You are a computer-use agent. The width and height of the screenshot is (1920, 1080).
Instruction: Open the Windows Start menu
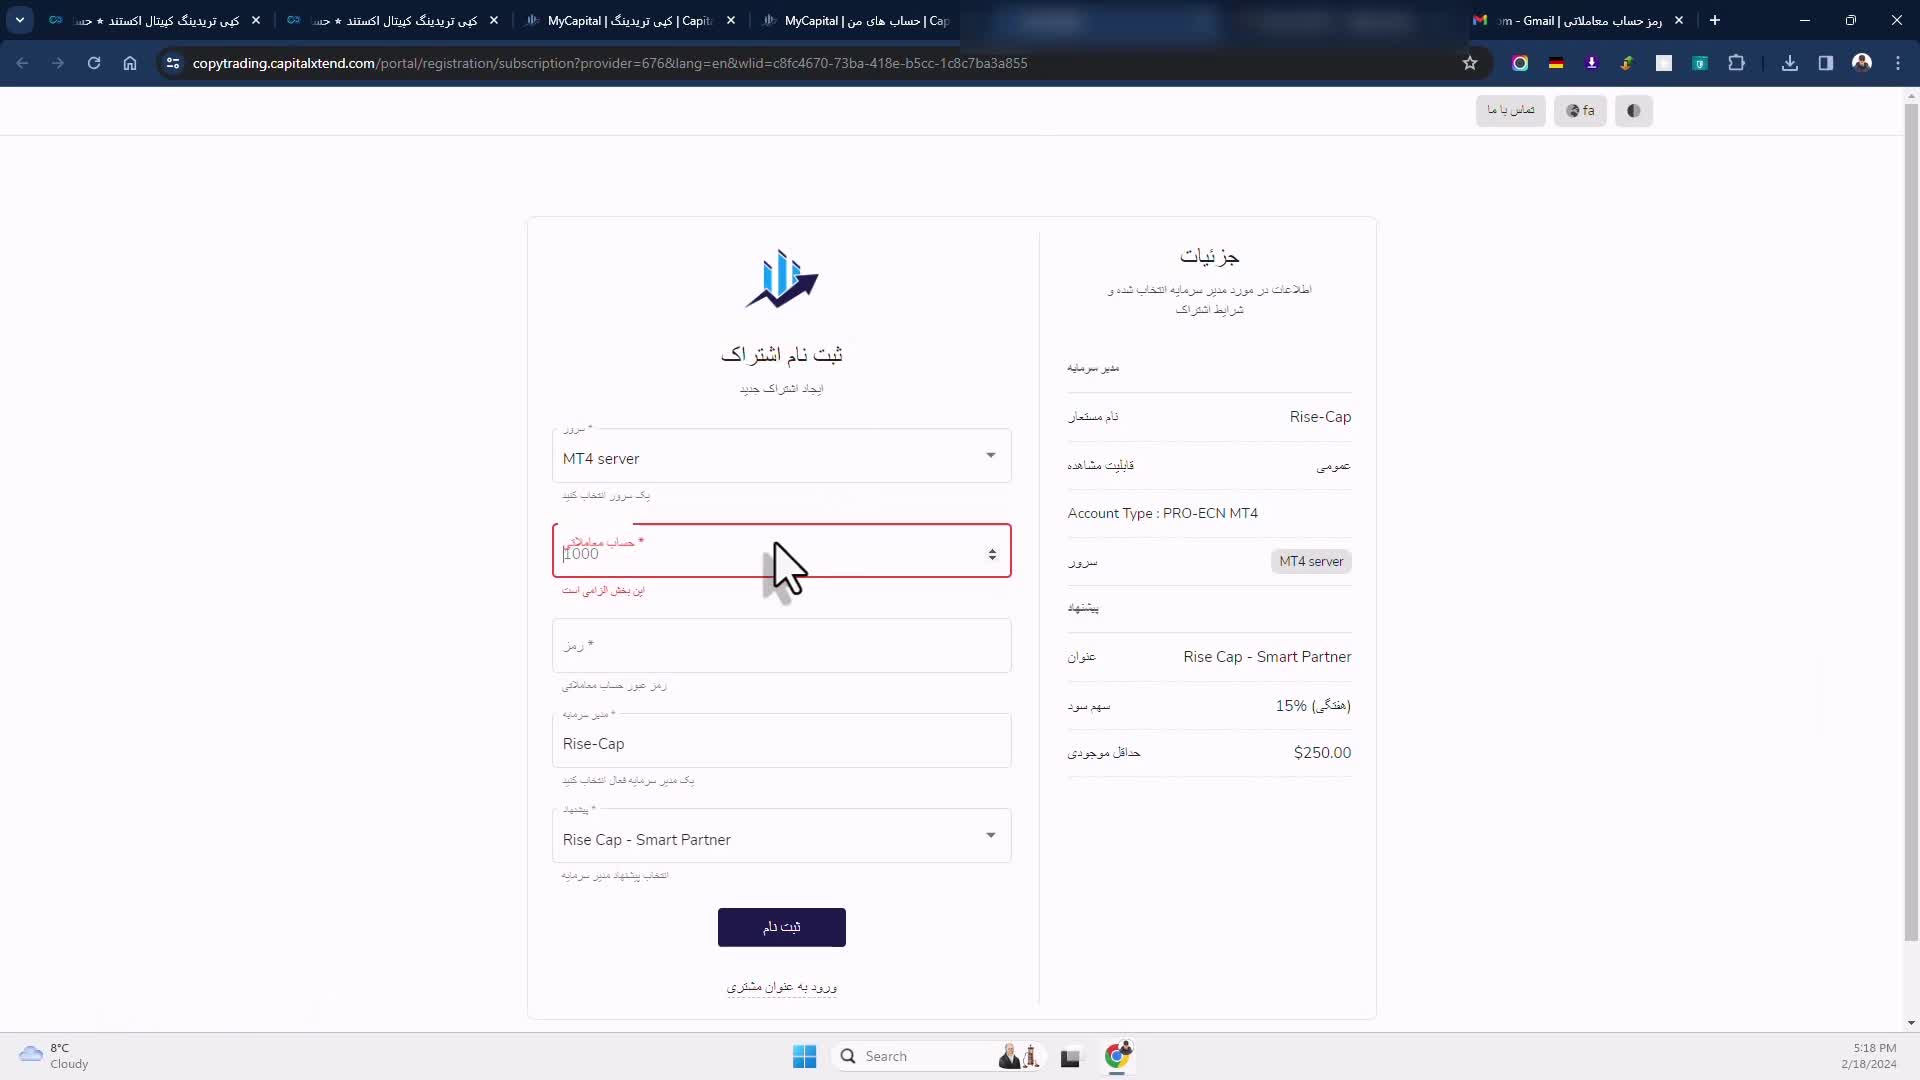click(x=804, y=1056)
